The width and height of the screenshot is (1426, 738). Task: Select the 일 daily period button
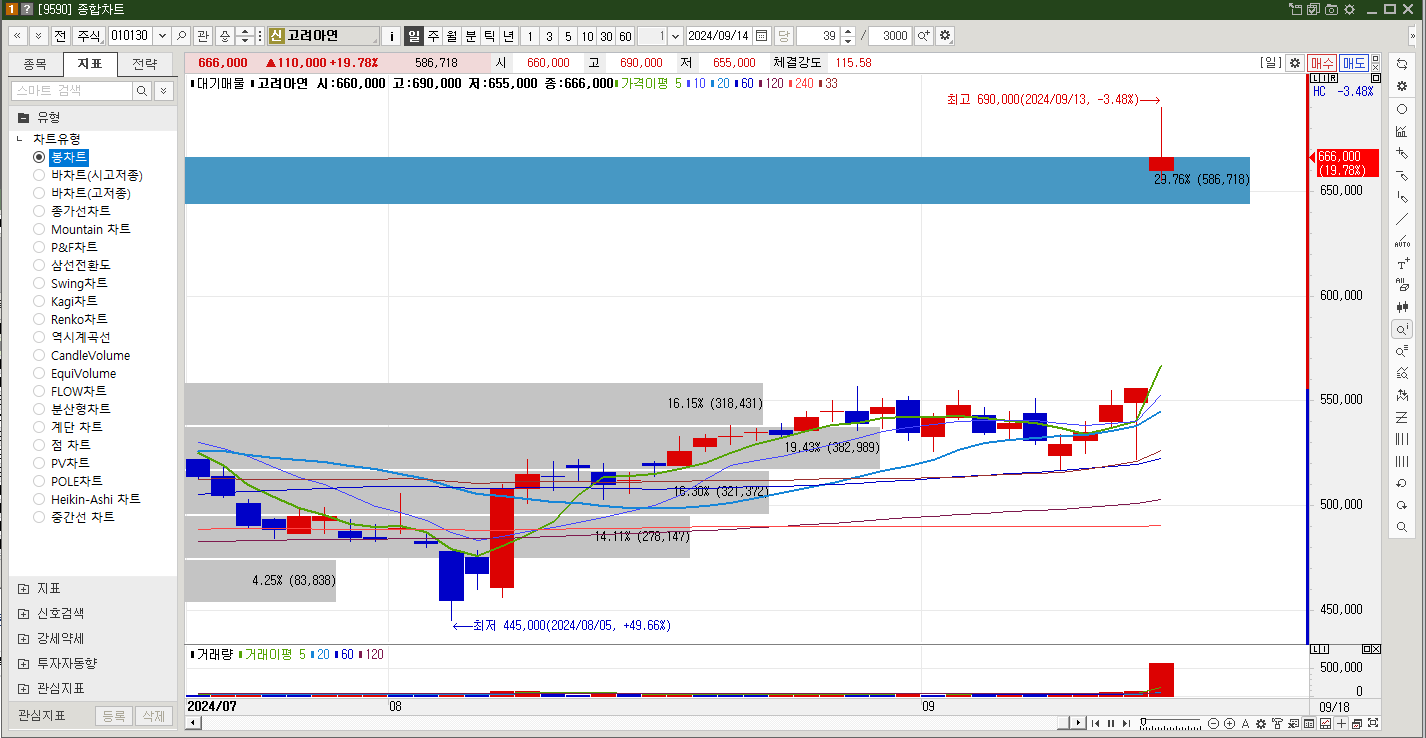coord(413,36)
